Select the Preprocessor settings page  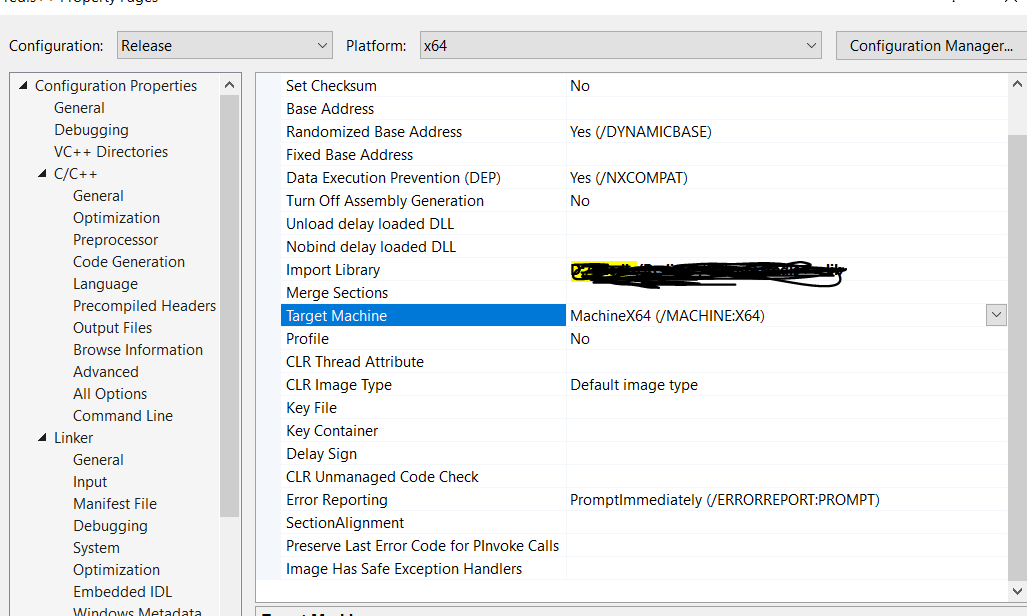coord(114,239)
